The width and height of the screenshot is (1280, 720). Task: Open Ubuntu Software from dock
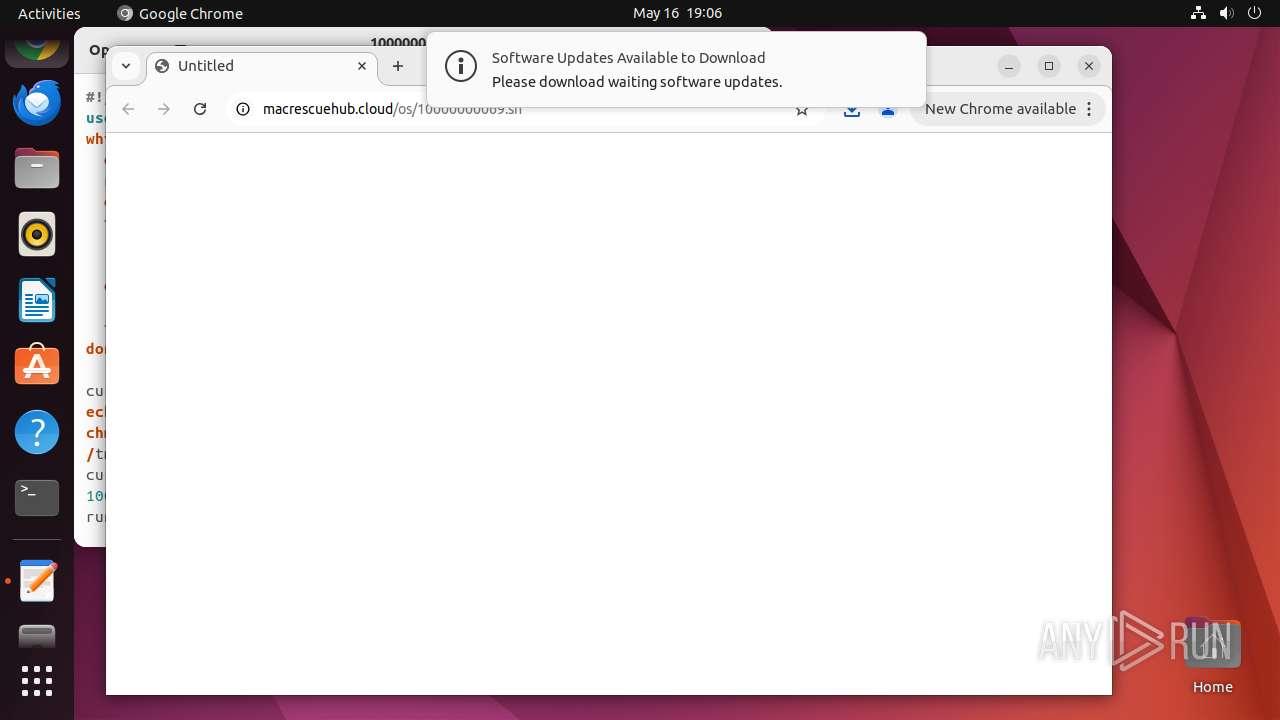37,366
